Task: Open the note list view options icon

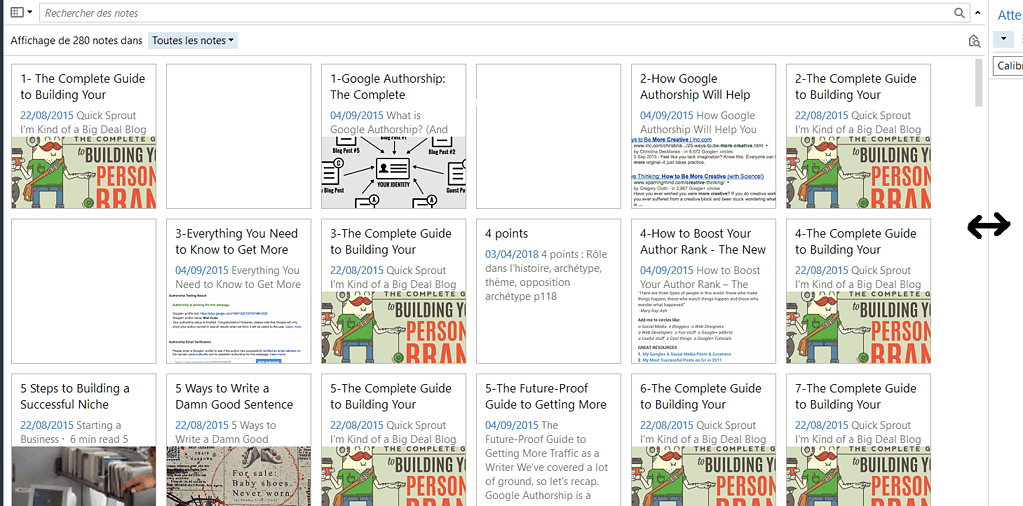Action: coord(21,13)
